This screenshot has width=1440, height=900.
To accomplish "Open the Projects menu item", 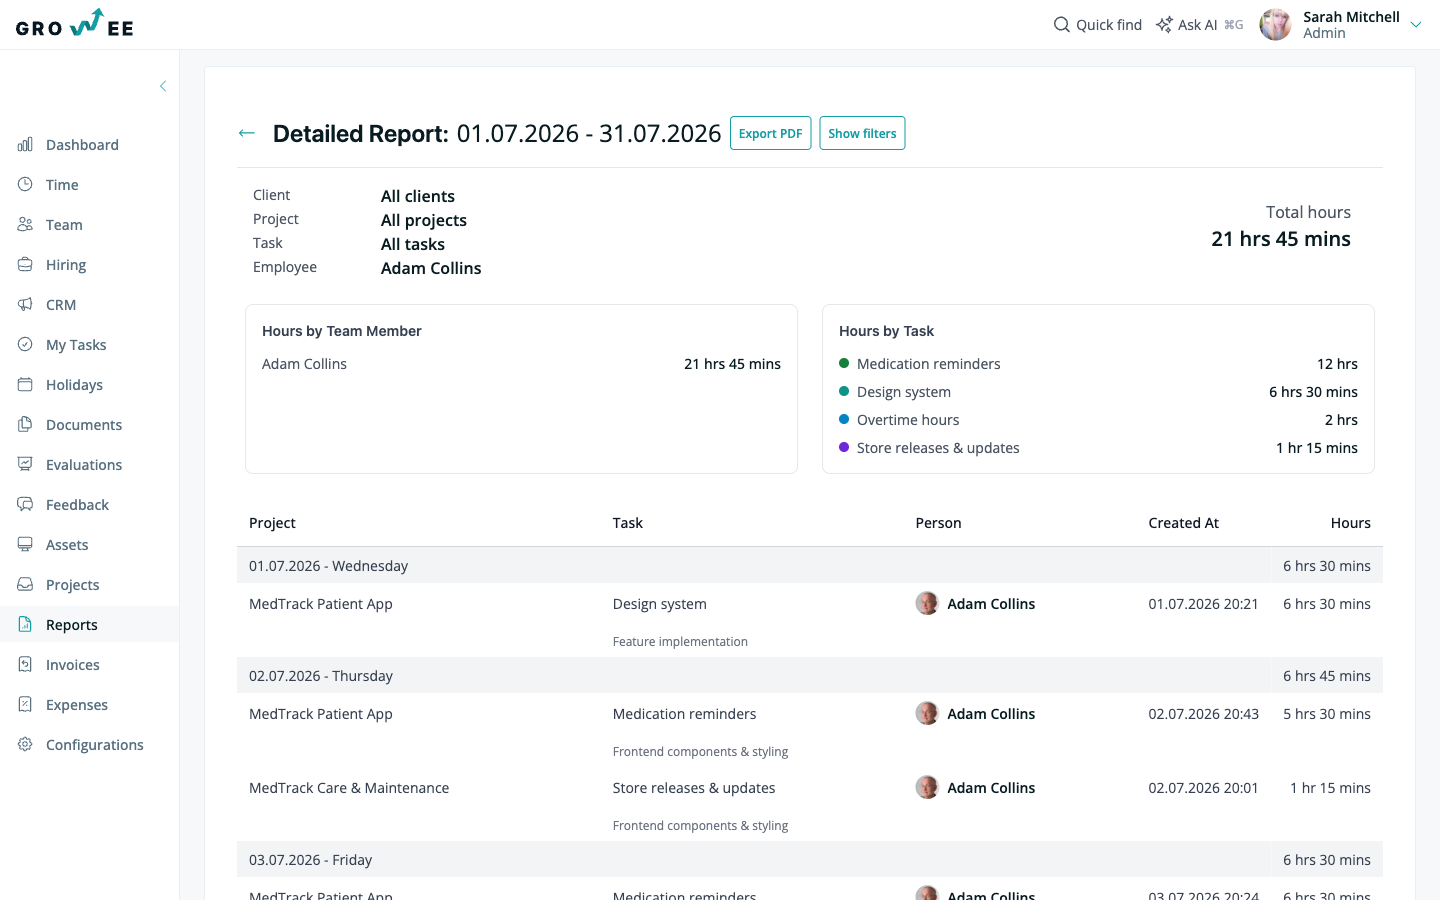I will click(x=90, y=585).
